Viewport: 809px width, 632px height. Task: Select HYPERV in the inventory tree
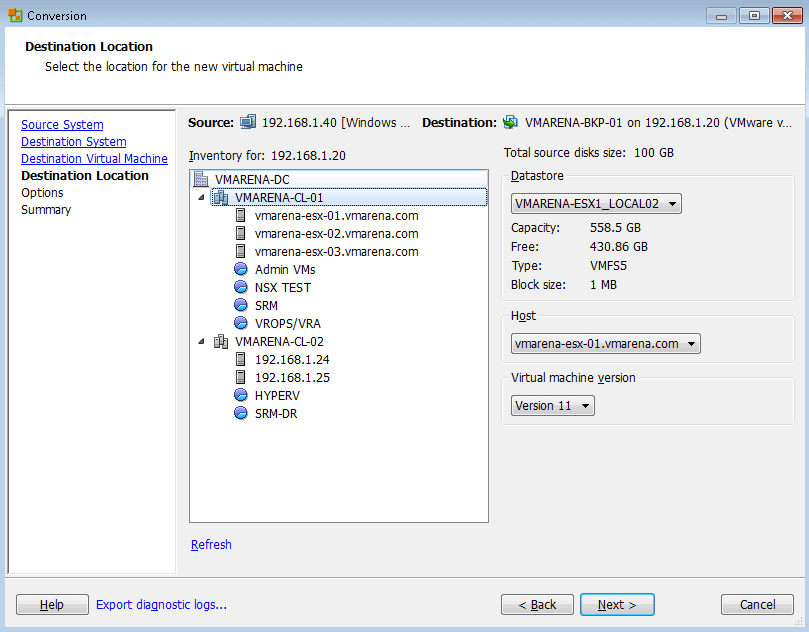tap(277, 396)
